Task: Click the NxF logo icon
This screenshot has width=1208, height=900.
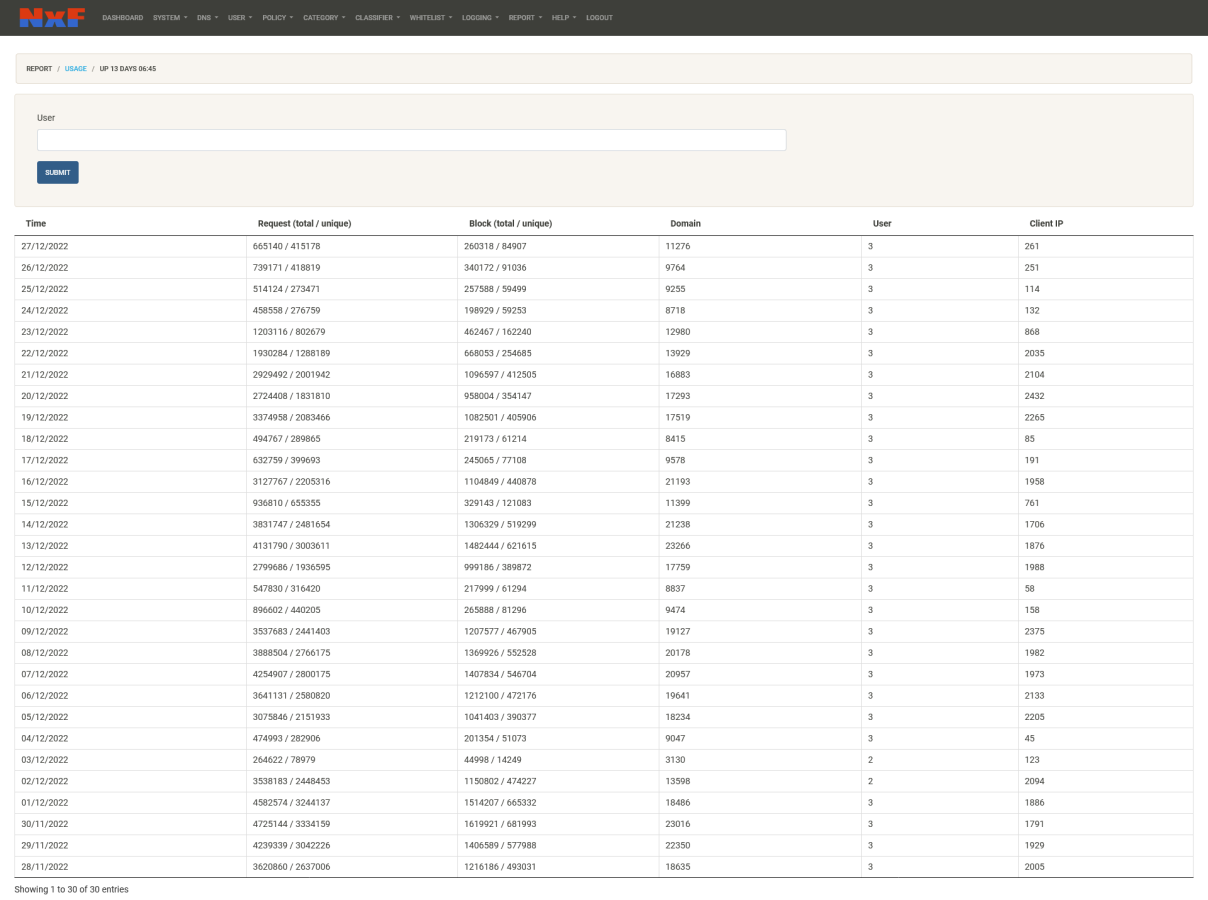Action: [x=52, y=17]
